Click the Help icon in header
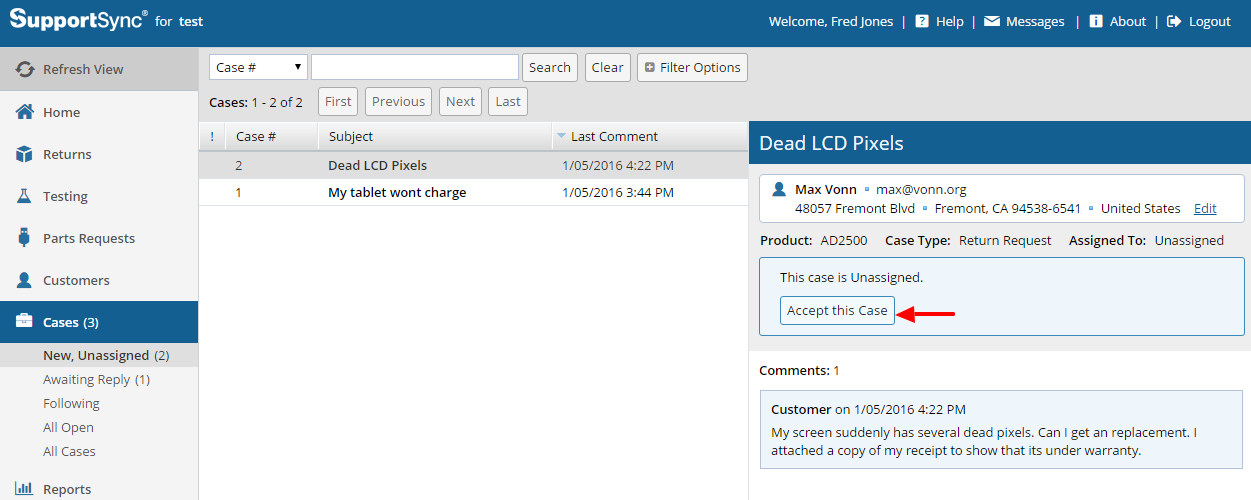 coord(922,21)
